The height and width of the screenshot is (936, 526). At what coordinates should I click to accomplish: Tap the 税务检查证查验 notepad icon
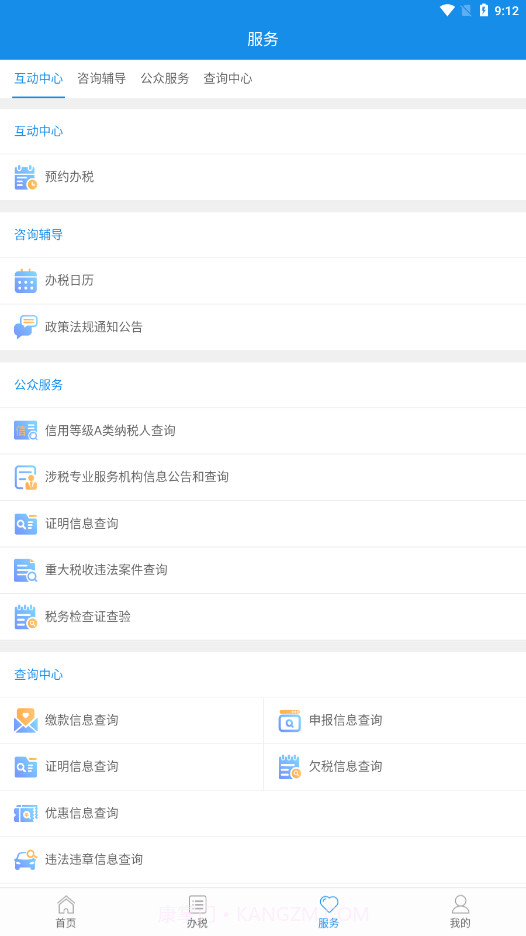[x=26, y=617]
